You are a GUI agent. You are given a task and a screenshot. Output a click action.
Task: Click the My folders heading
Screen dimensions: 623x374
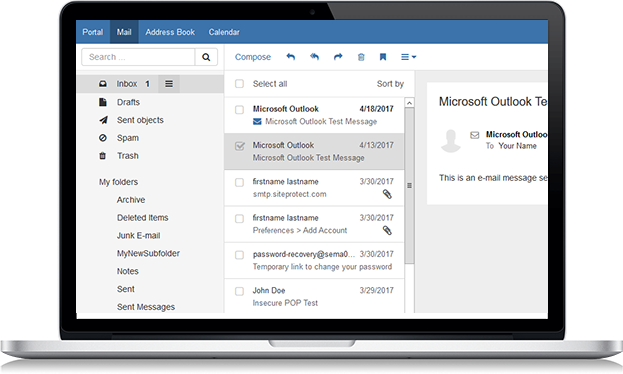(x=118, y=182)
